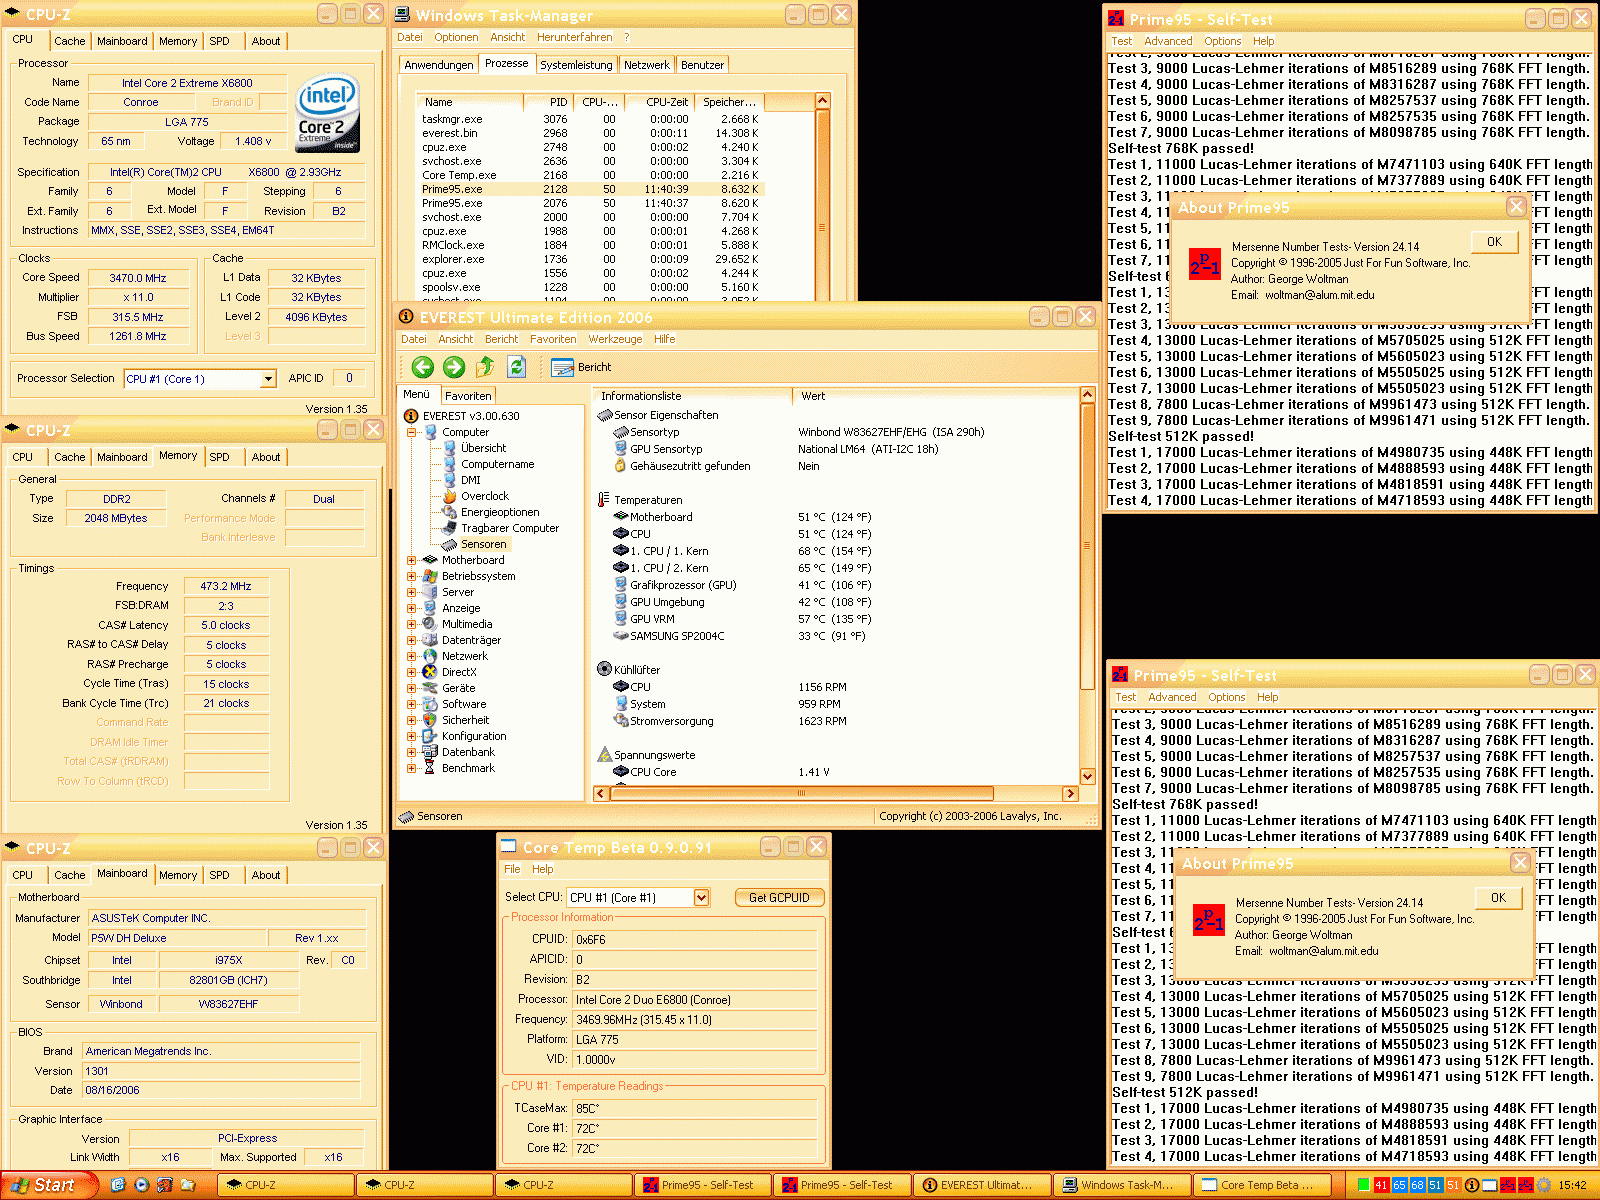This screenshot has width=1600, height=1200.
Task: Click the Betriebssystem Windows flag icon in tree
Action: pos(430,576)
